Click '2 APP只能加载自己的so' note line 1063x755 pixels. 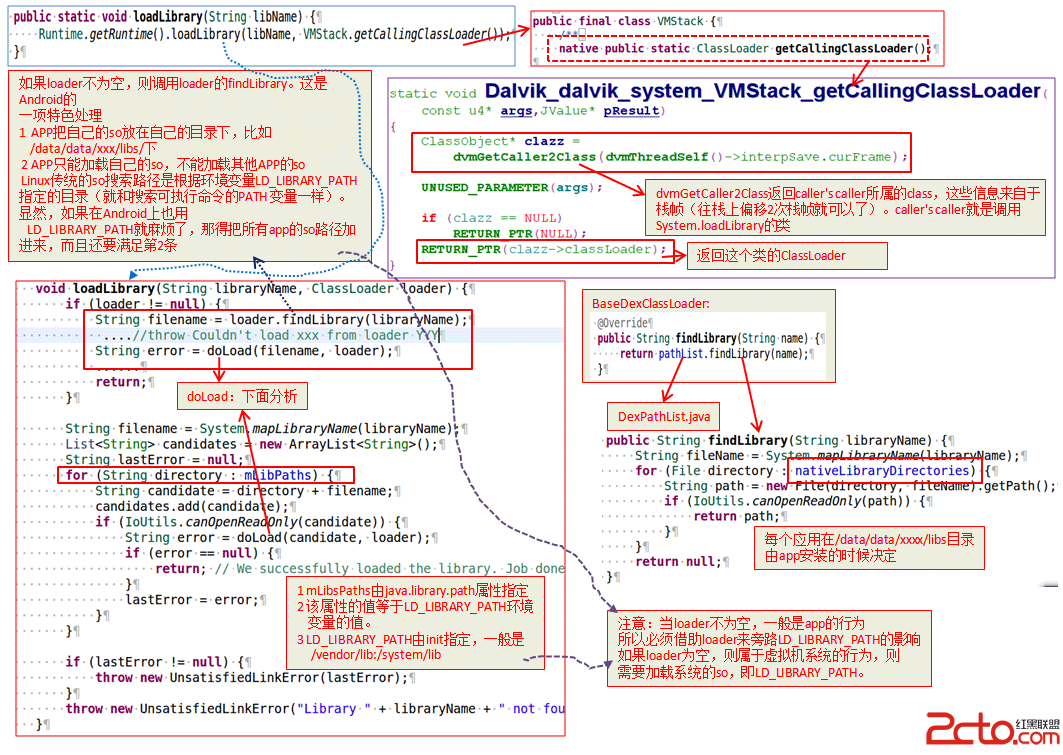[x=163, y=165]
